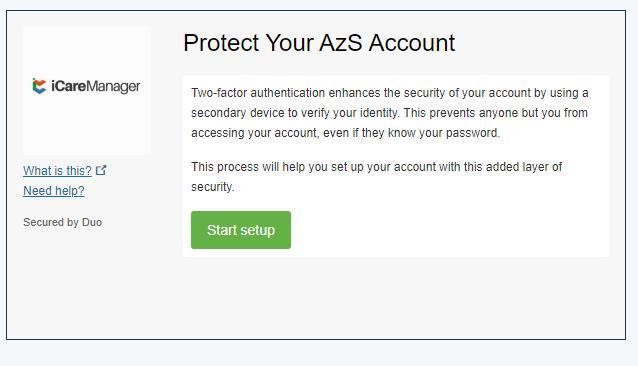
Task: Click the colored iCareManager emblem icon
Action: pos(39,86)
